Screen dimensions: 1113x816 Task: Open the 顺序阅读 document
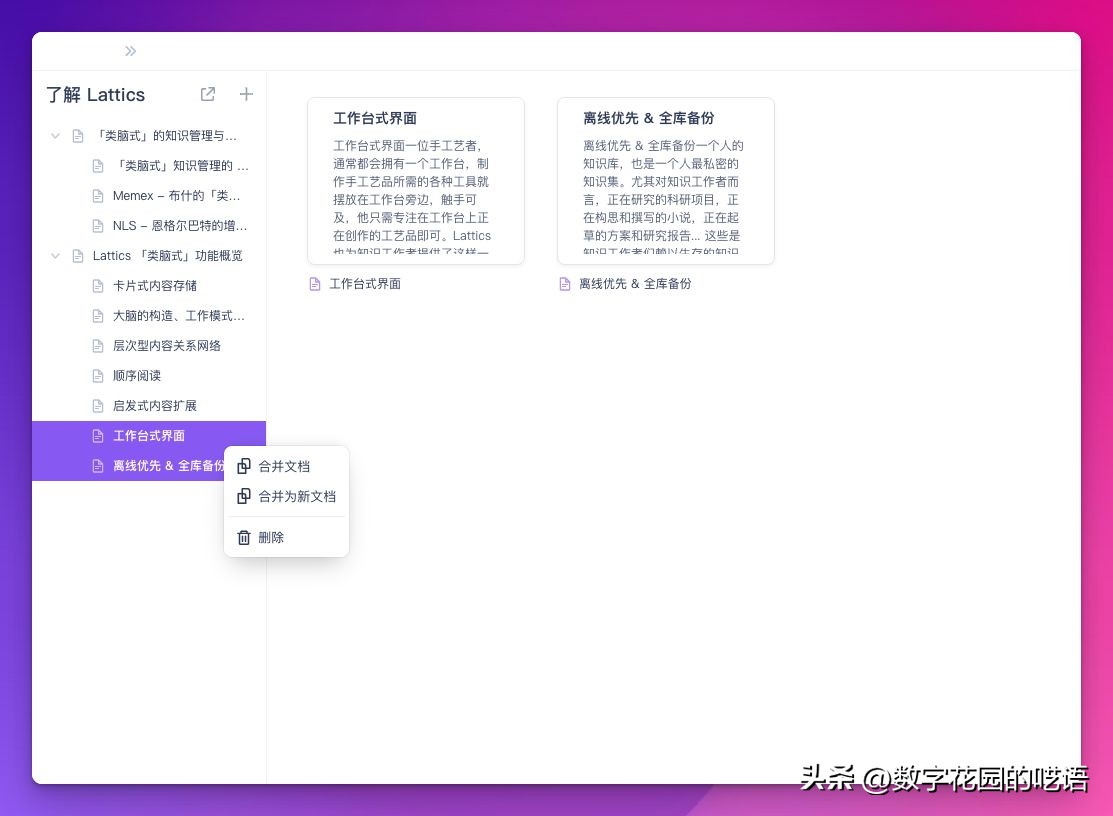pos(137,375)
